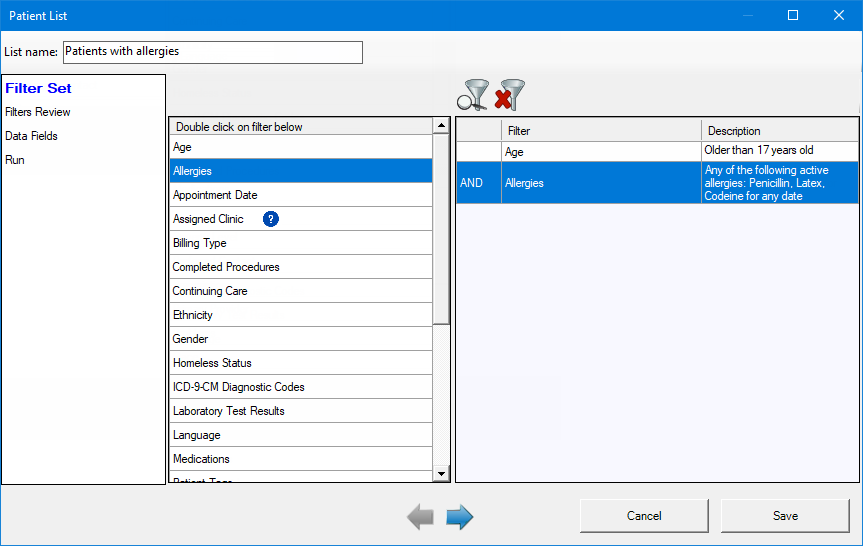Viewport: 863px width, 546px height.
Task: Select the Age row in applied filters
Action: point(657,151)
